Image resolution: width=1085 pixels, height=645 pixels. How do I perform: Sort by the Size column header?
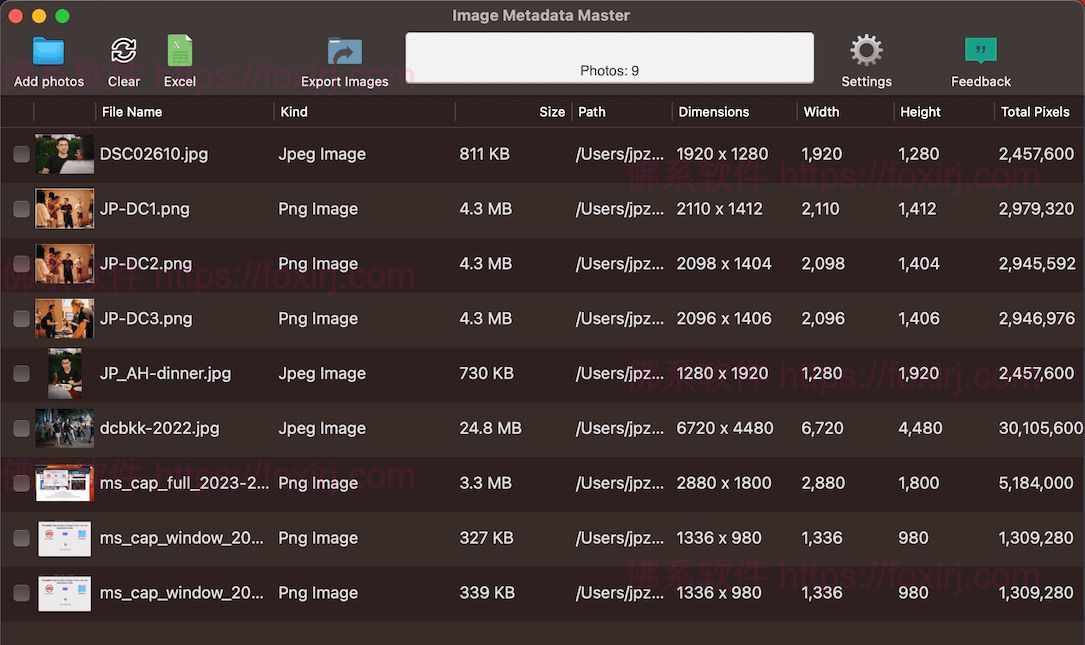pos(552,112)
